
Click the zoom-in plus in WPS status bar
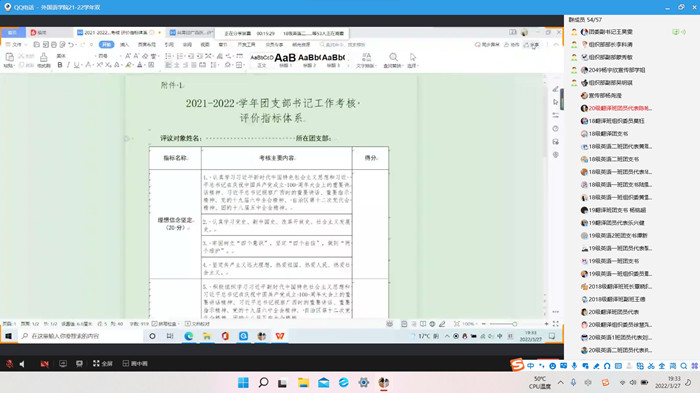pyautogui.click(x=546, y=324)
